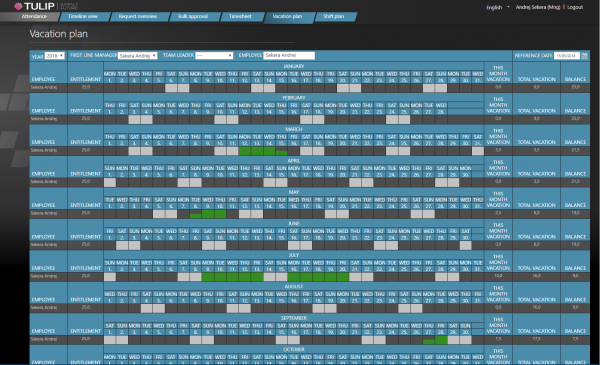Click the March row entitlement value 25,0
Viewport: 600px width, 365px height.
pos(86,150)
